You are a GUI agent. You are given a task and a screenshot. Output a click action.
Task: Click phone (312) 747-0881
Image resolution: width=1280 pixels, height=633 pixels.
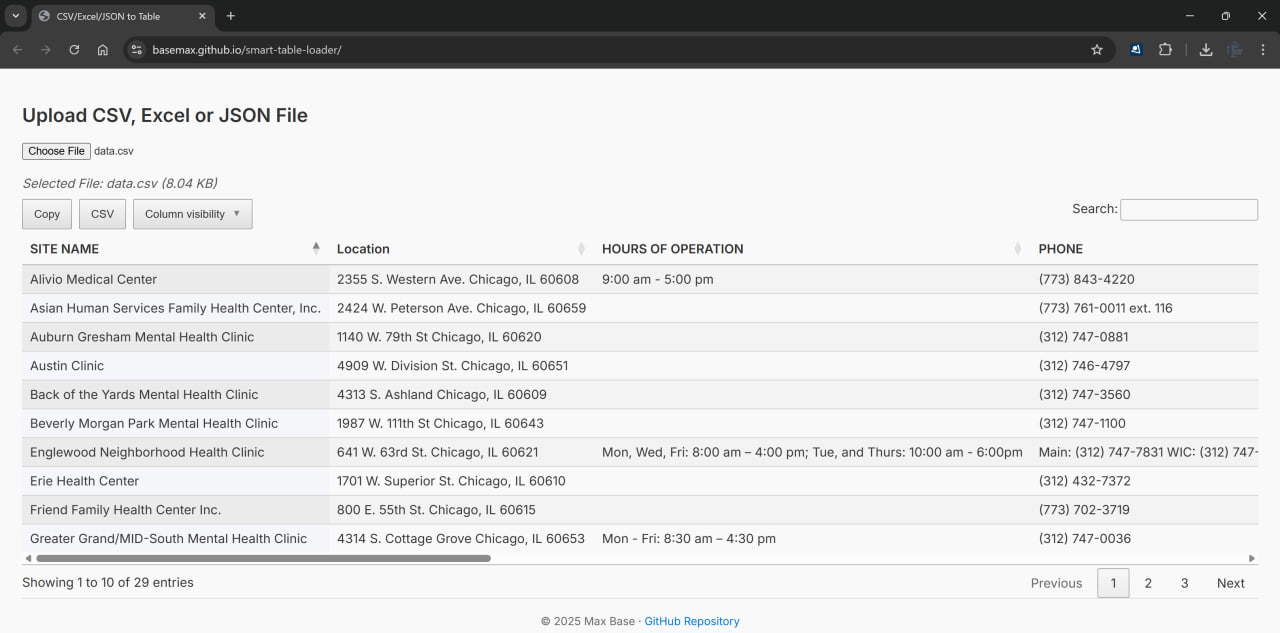point(1084,337)
